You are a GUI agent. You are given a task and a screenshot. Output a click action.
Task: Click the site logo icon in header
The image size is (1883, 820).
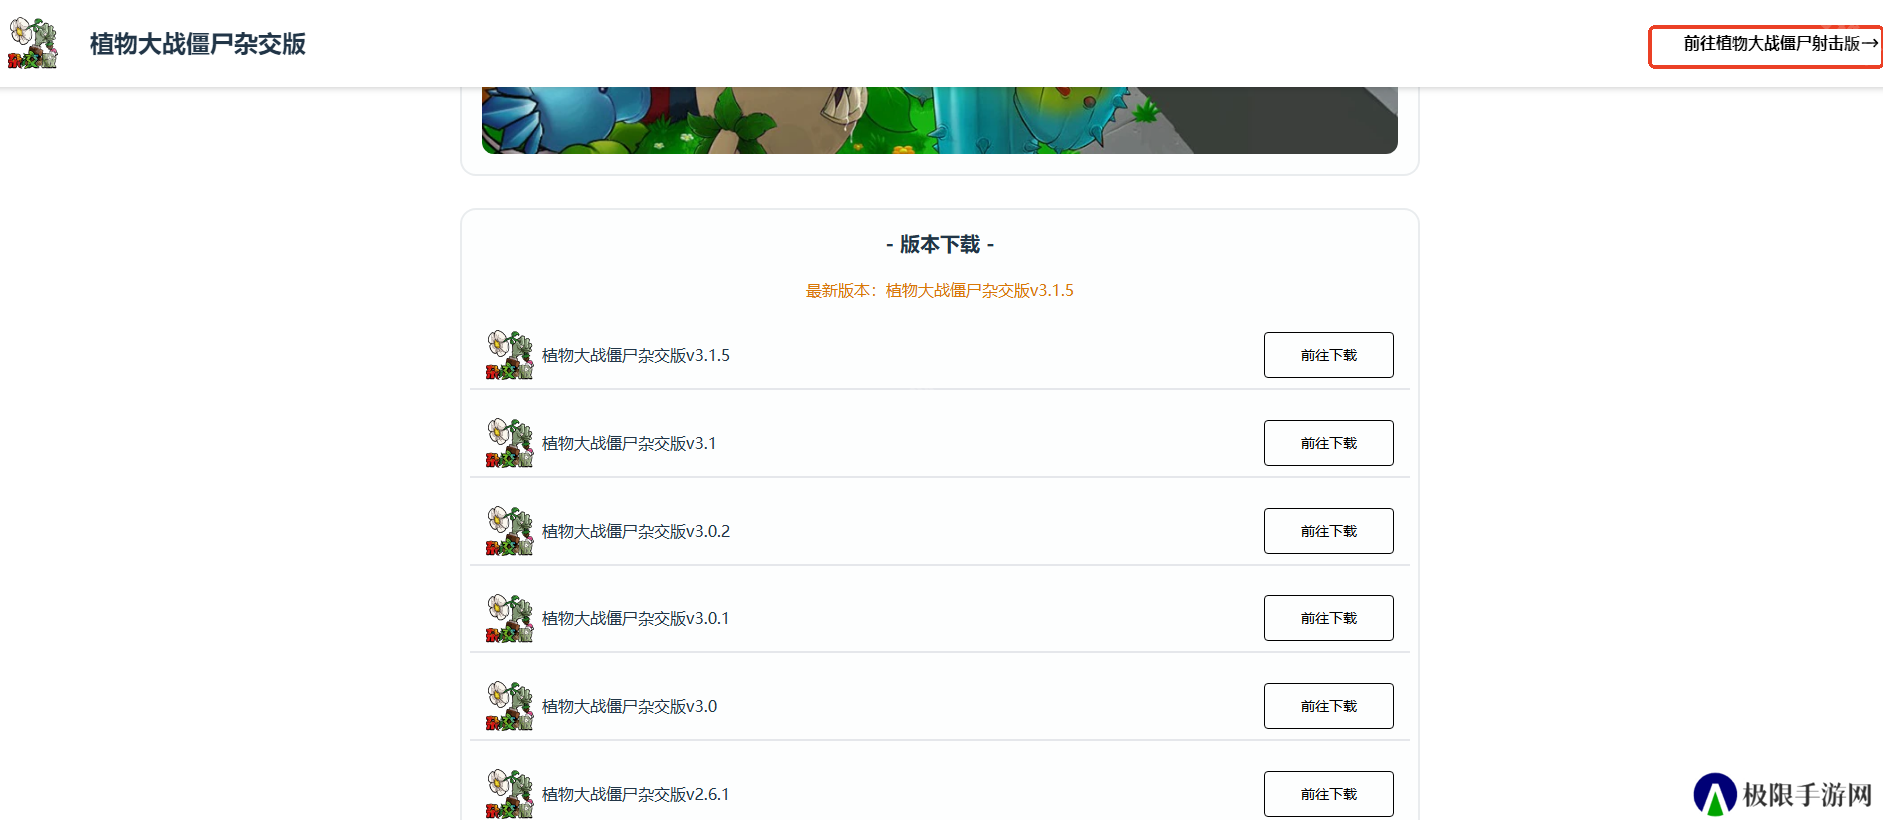[33, 43]
